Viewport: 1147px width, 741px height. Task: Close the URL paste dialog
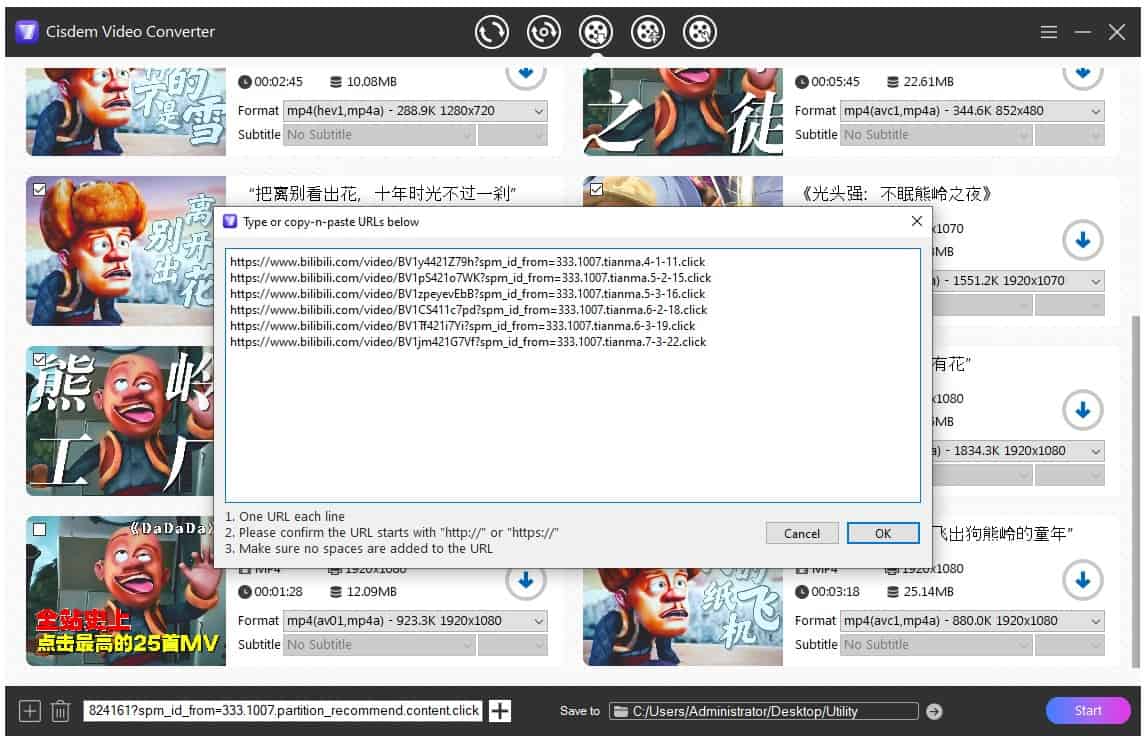917,221
